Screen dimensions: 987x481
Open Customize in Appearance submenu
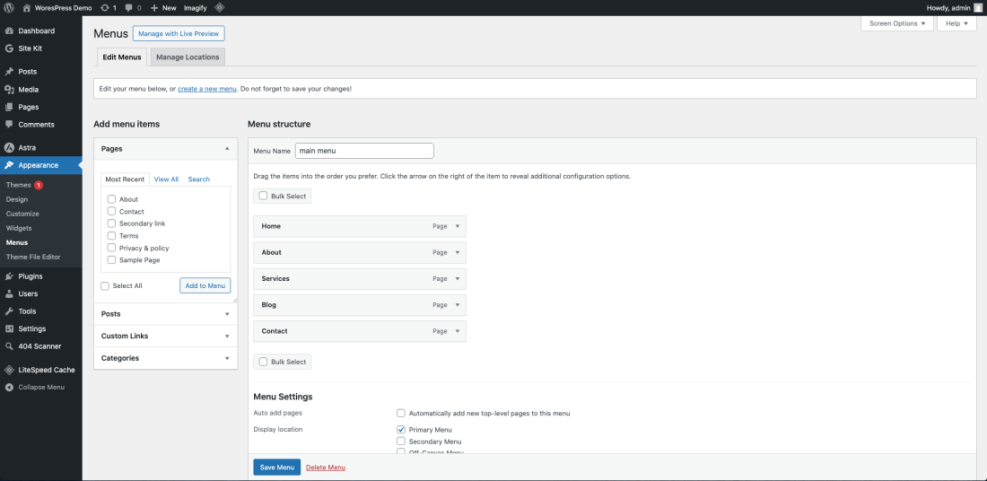click(23, 214)
